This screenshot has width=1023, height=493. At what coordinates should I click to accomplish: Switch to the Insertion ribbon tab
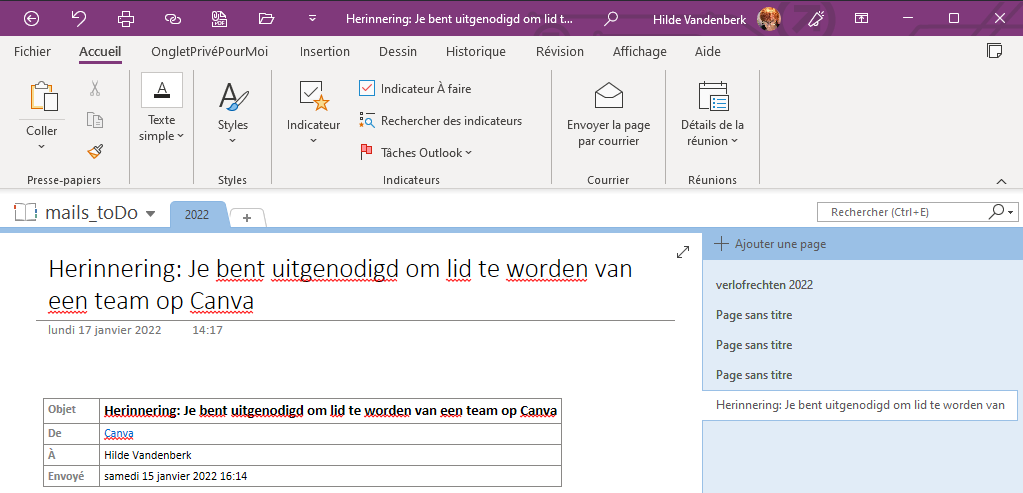click(x=325, y=52)
